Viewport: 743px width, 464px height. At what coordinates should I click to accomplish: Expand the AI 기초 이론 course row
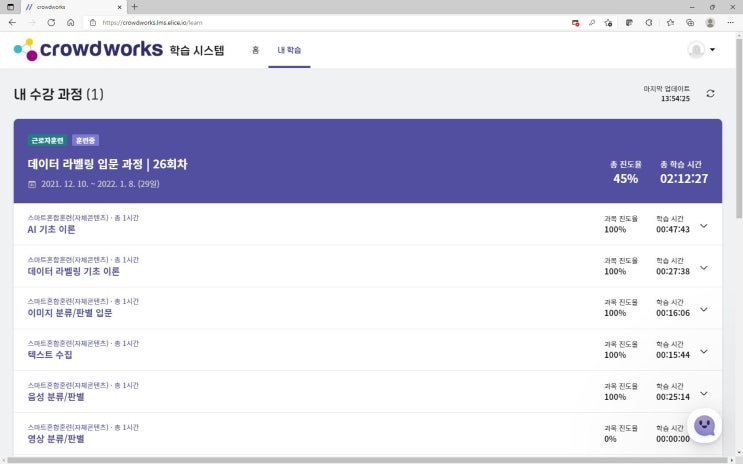704,226
